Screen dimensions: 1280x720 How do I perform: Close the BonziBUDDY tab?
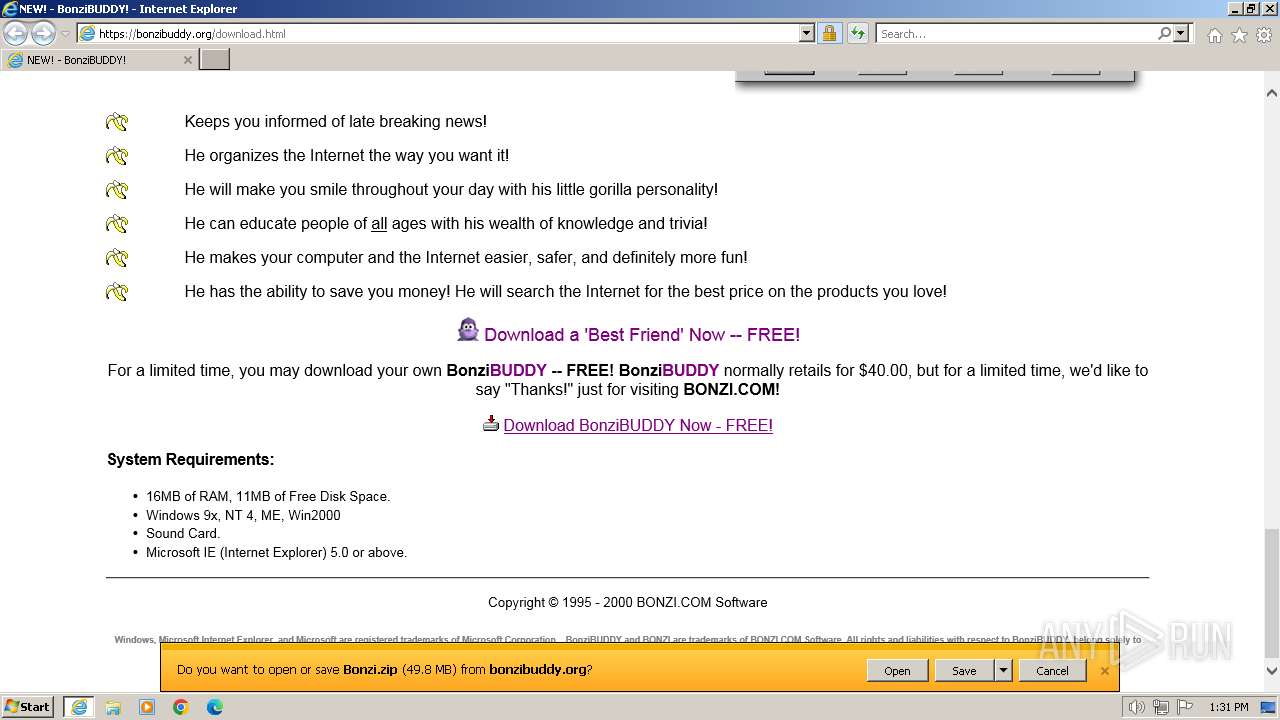[x=187, y=60]
